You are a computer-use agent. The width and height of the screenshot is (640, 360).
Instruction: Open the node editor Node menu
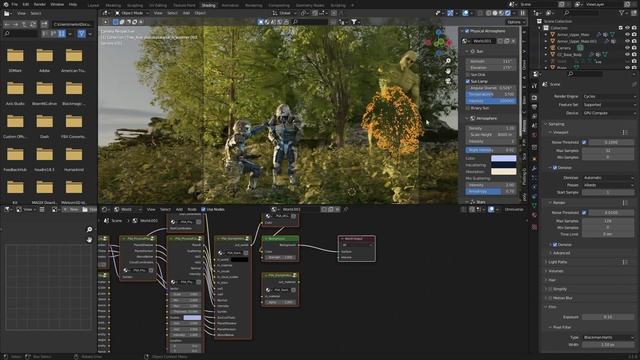coord(192,209)
